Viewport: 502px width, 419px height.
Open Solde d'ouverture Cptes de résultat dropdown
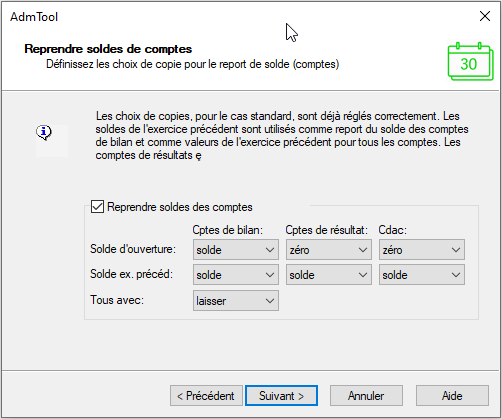pos(329,249)
